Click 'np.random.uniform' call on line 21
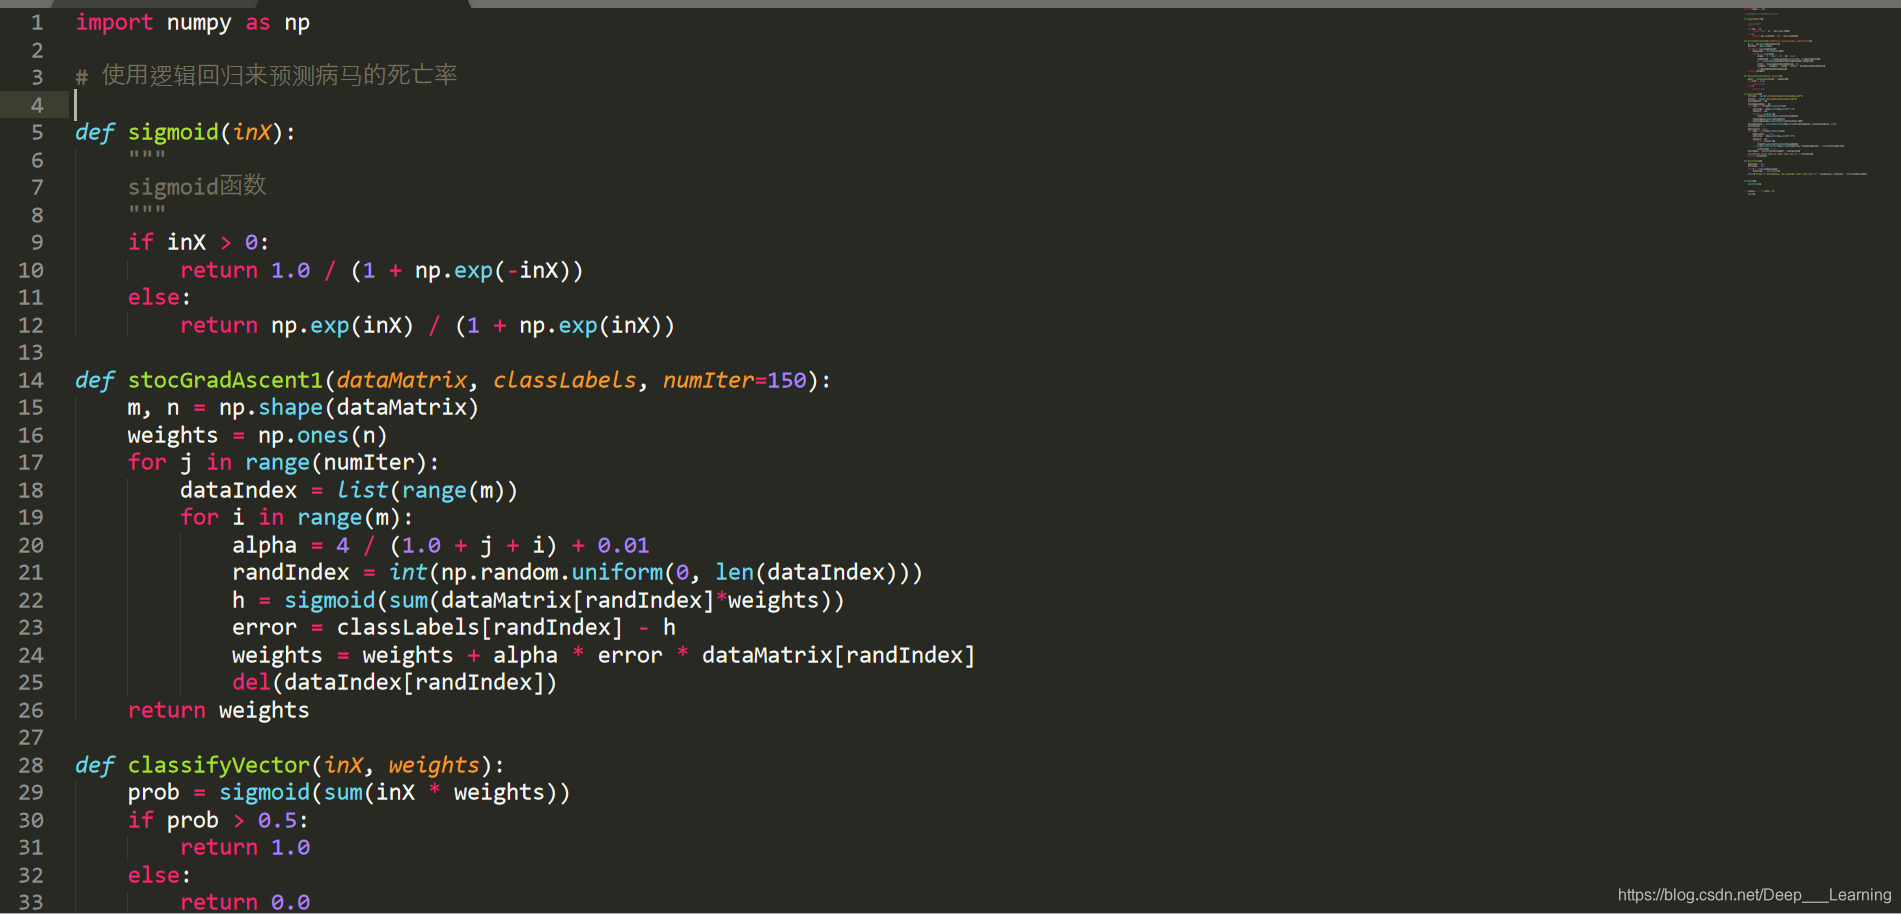The width and height of the screenshot is (1901, 914). coord(552,572)
